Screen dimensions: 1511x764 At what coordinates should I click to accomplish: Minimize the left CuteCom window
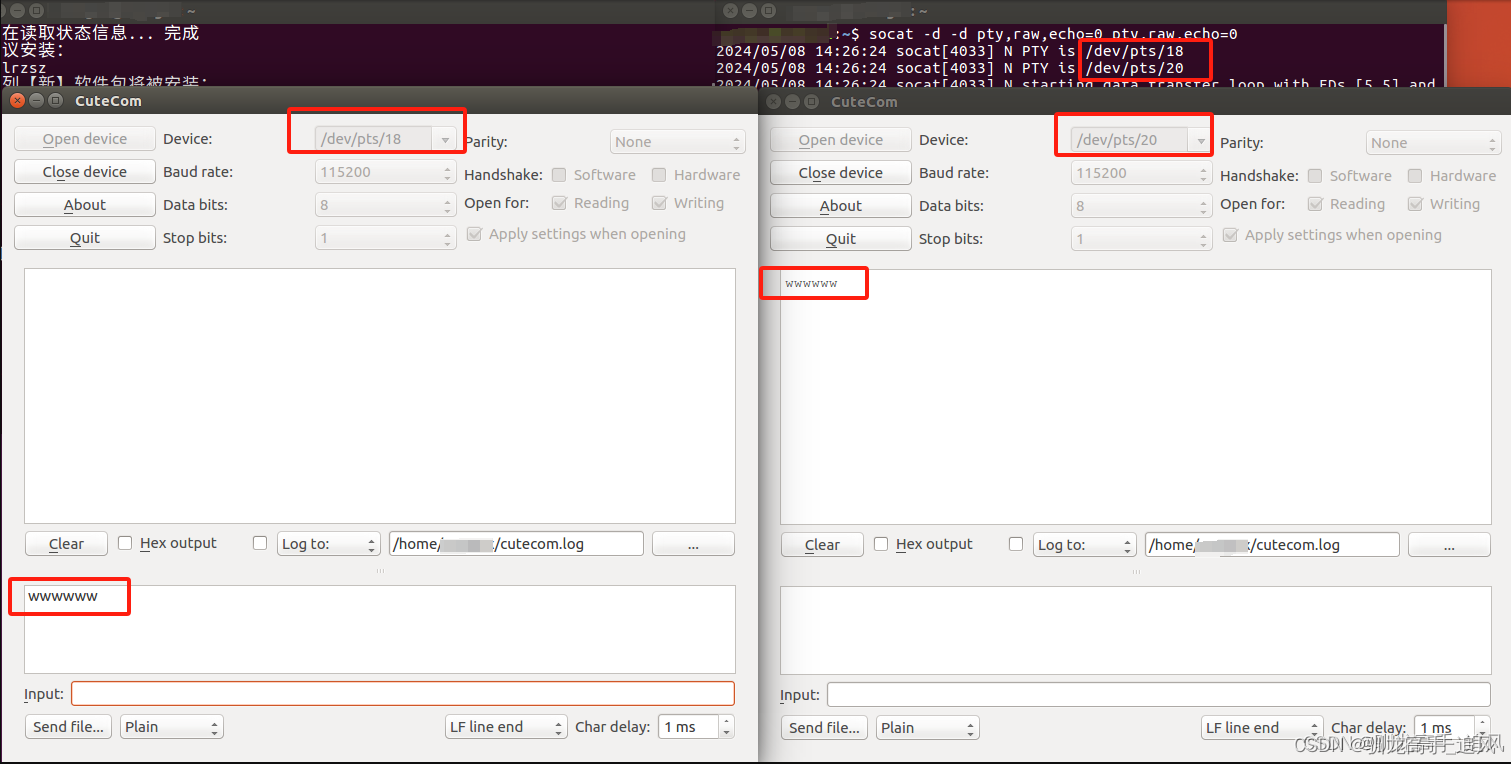[36, 100]
